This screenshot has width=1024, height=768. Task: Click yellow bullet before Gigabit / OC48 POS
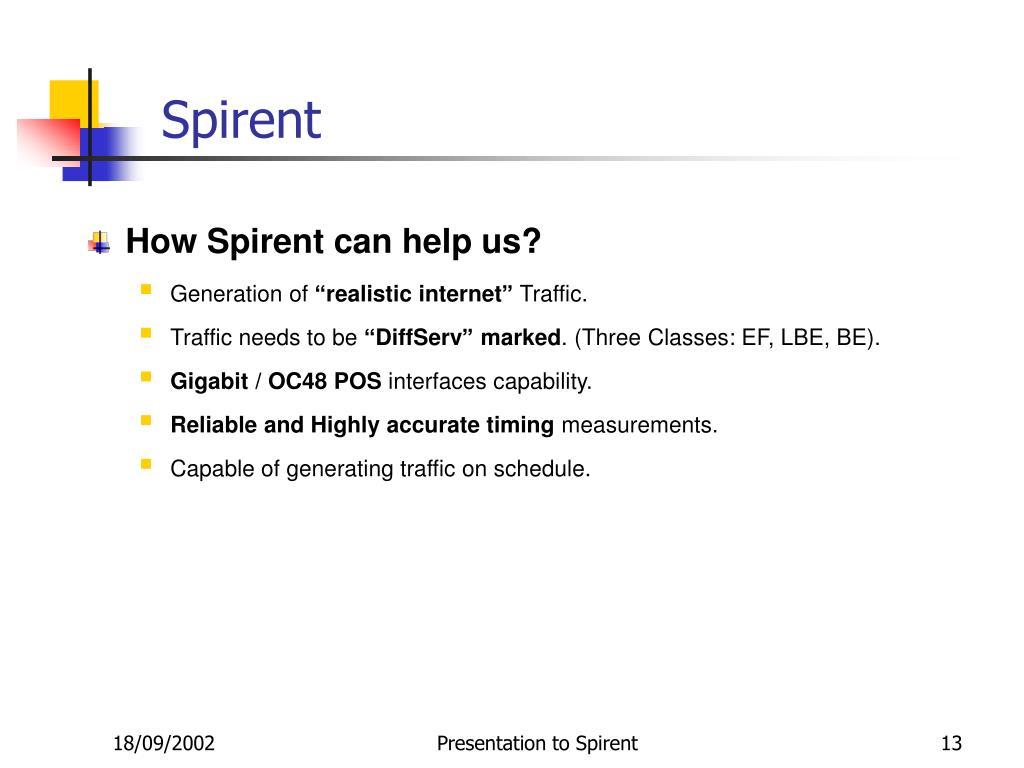(x=146, y=377)
